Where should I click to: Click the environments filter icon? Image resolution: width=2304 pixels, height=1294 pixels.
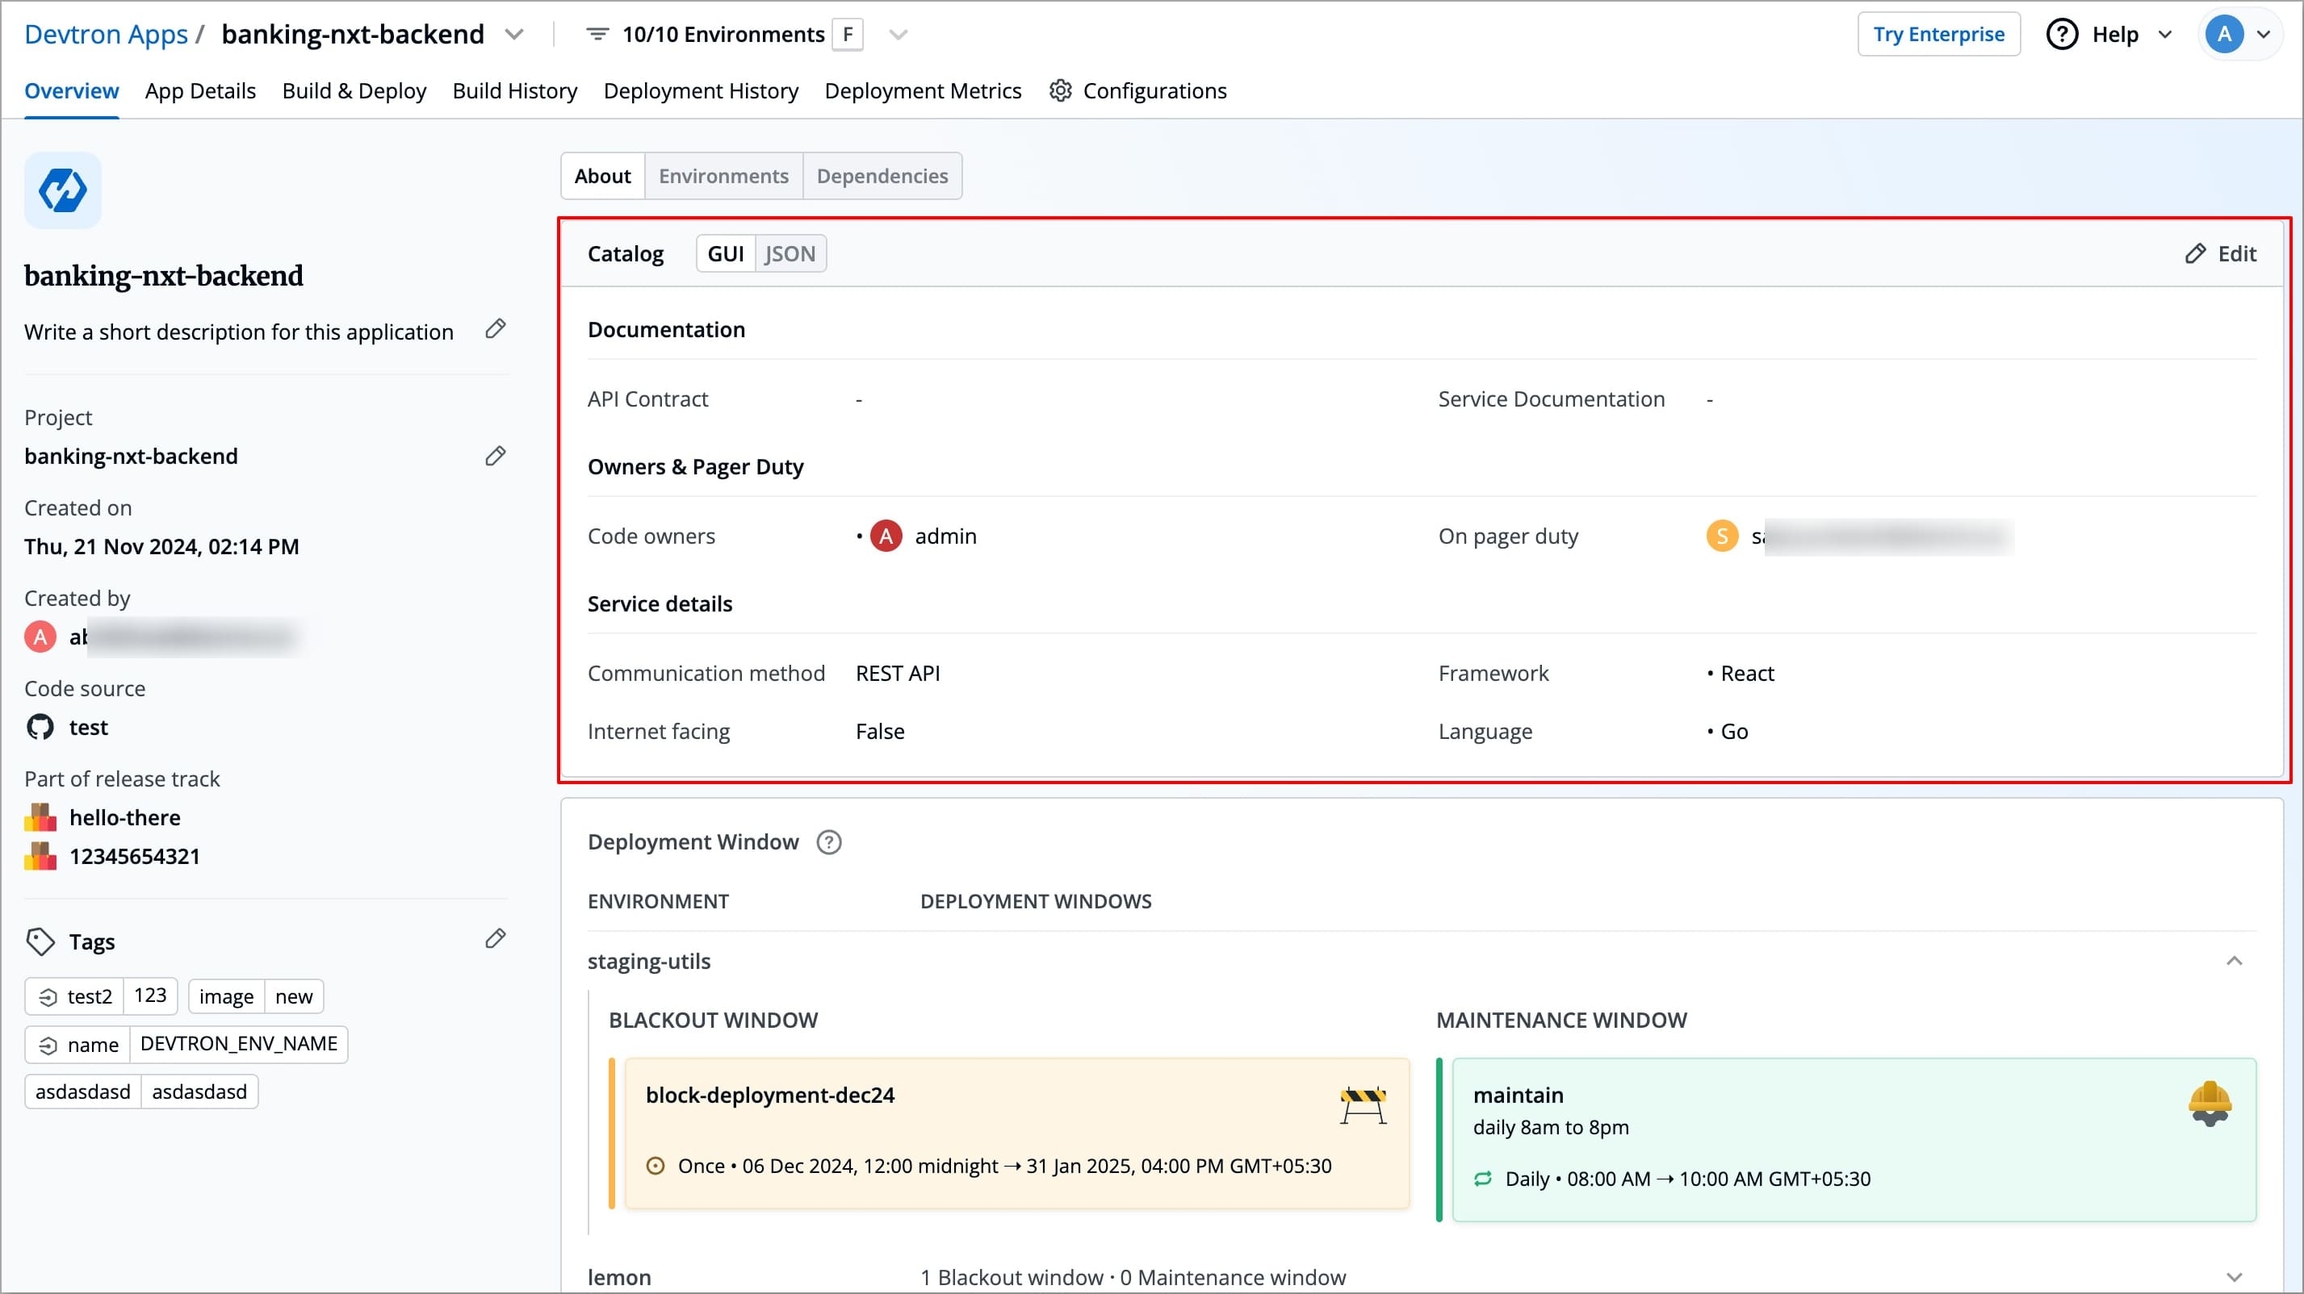tap(597, 34)
